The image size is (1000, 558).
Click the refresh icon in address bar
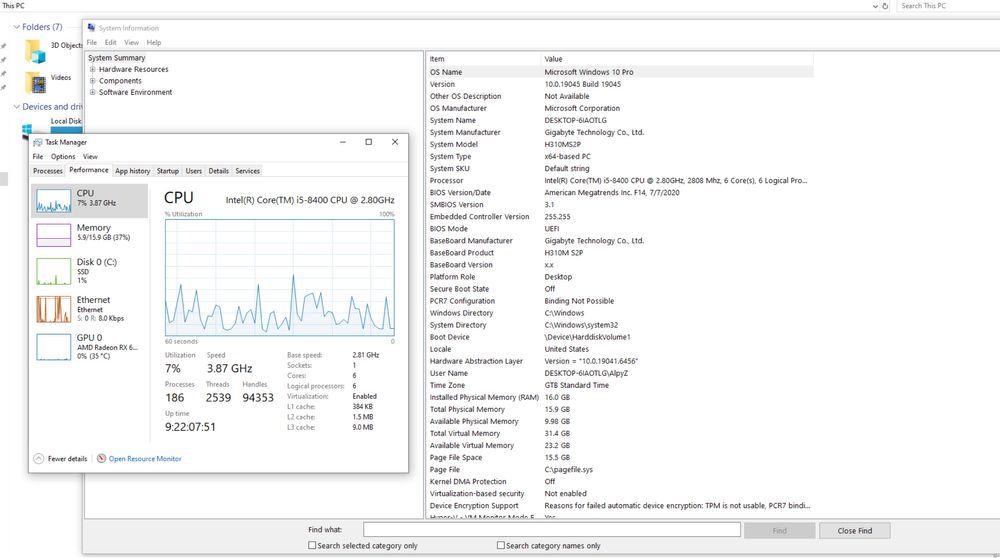885,6
